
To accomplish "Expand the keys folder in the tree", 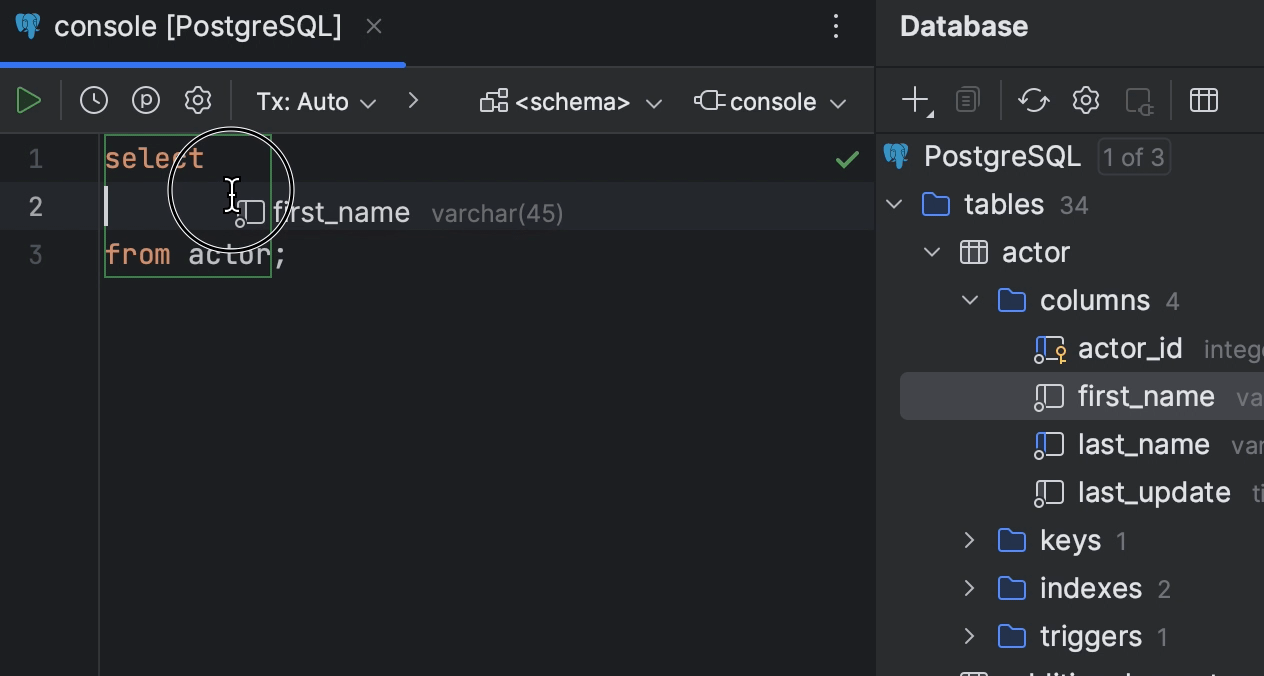I will tap(968, 540).
